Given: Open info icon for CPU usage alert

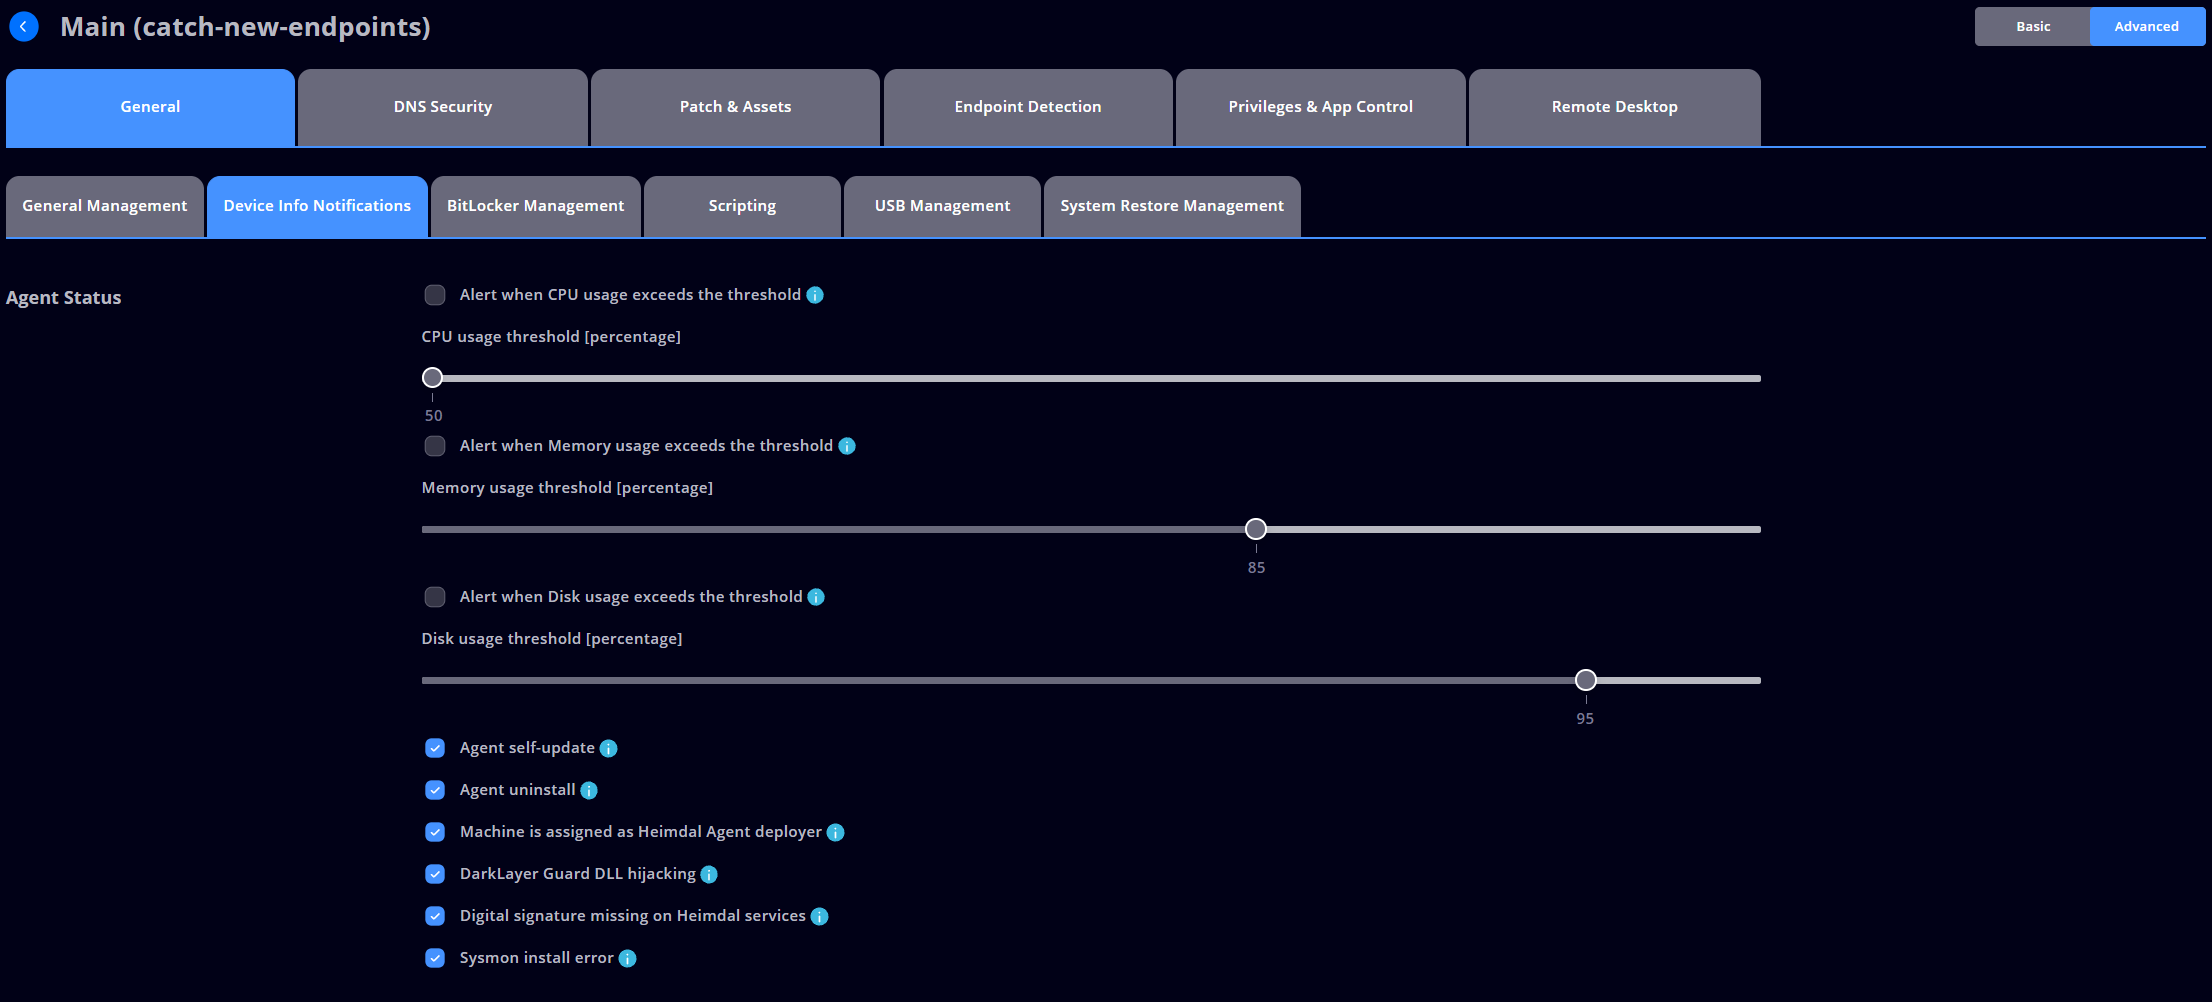Looking at the screenshot, I should [815, 295].
